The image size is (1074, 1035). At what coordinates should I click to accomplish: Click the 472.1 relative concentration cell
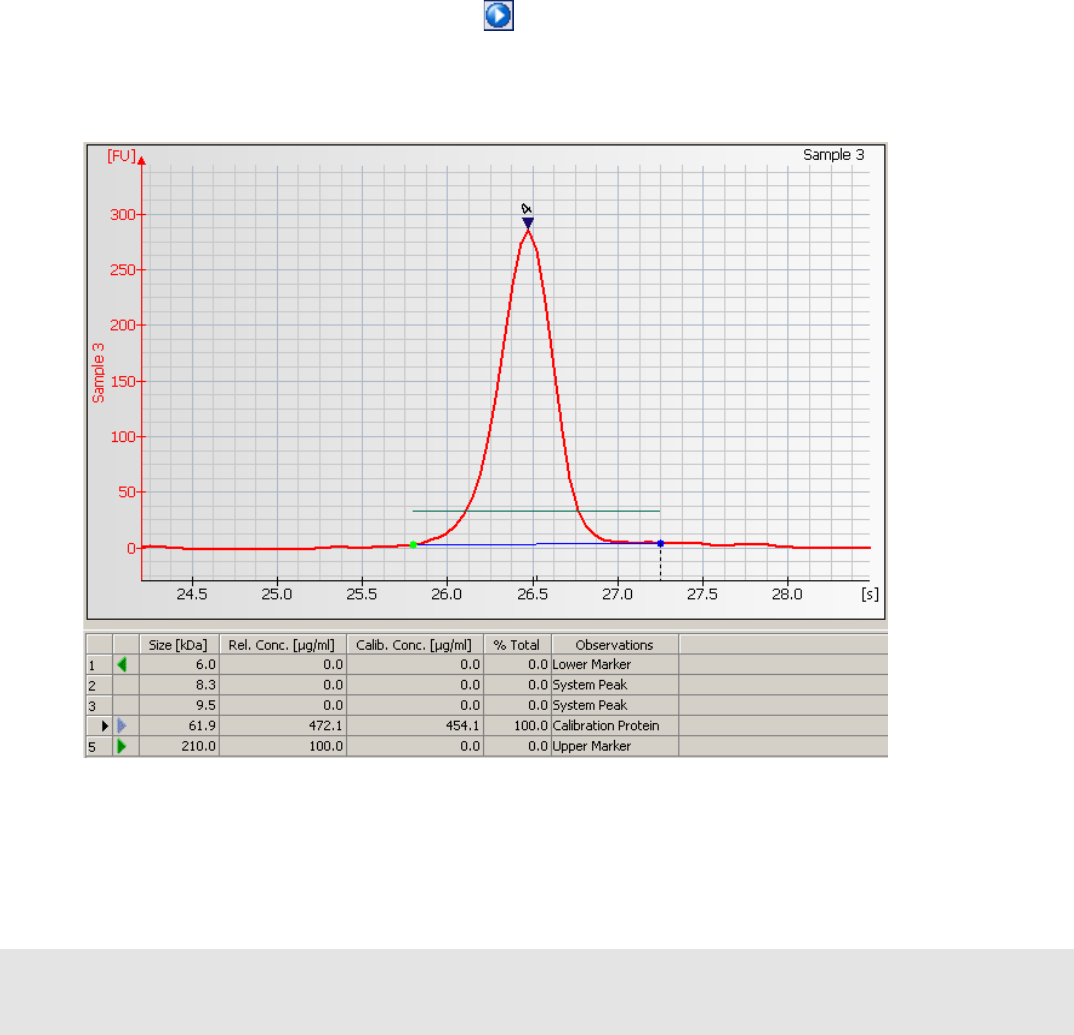click(282, 725)
